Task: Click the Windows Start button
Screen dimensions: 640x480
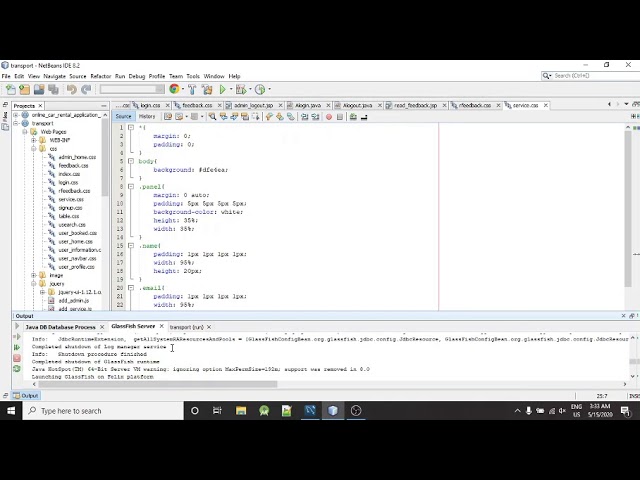Action: pos(11,411)
